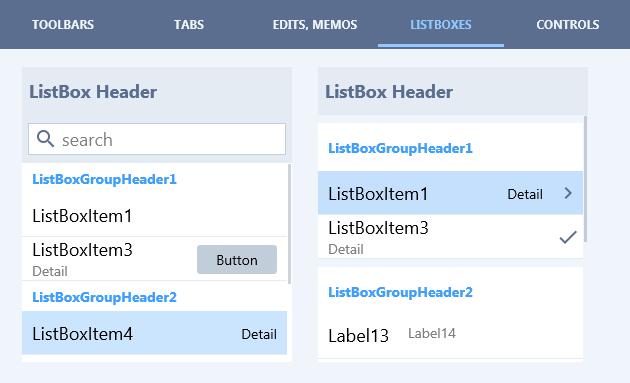Screen dimensions: 630x383
Task: Click the Button in ListBoxItem3 row
Action: tap(237, 260)
